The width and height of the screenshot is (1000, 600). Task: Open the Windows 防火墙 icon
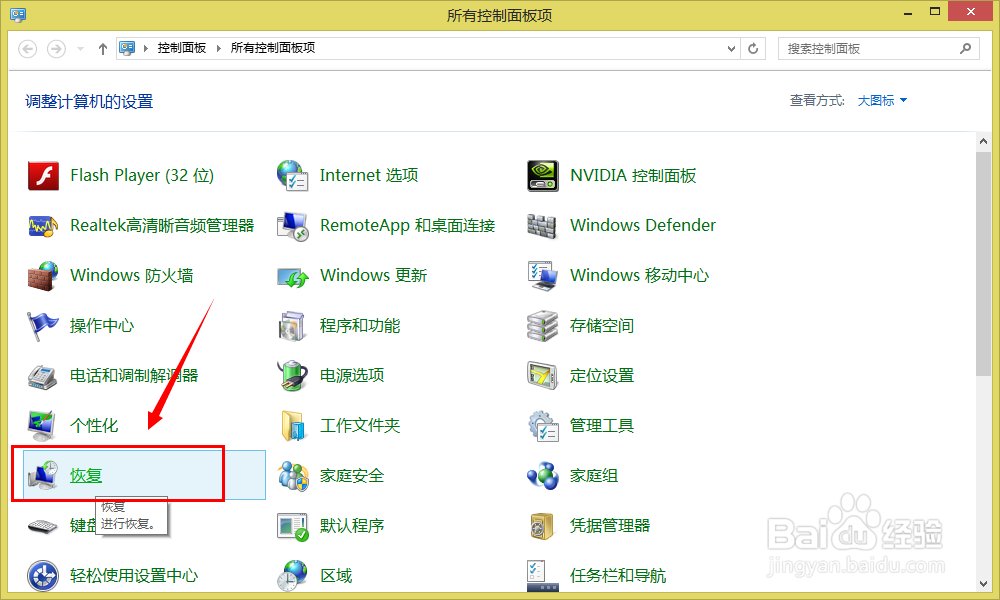[x=43, y=275]
